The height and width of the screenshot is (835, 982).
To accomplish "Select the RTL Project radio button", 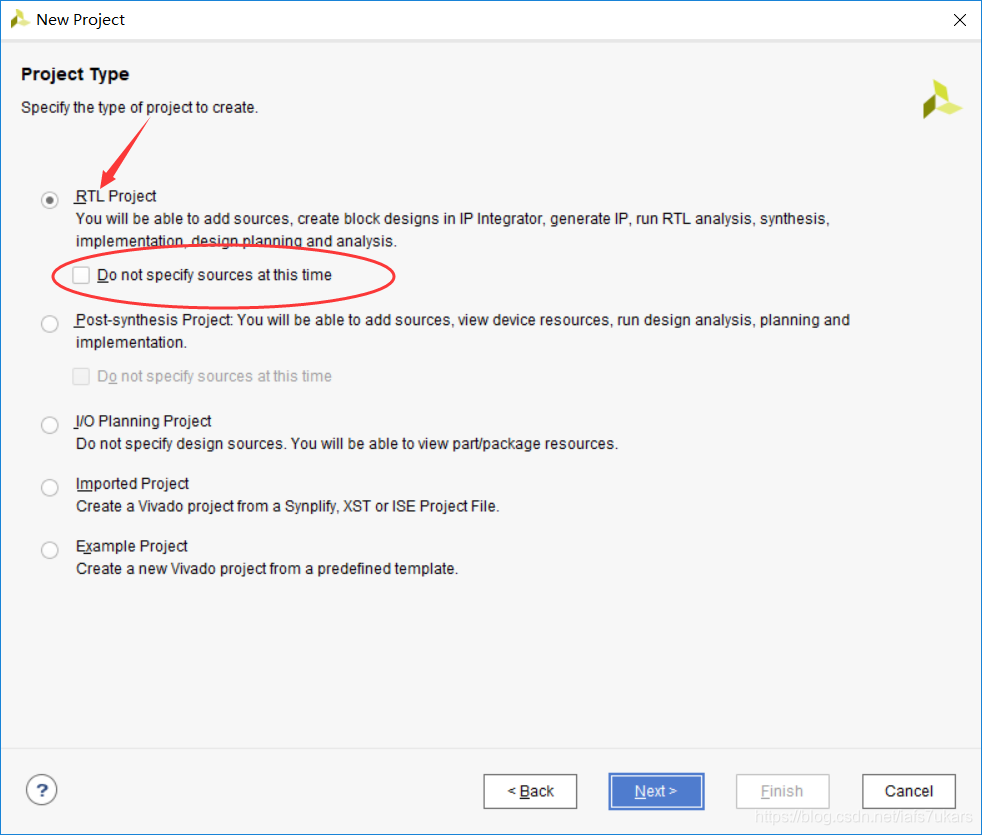I will 49,200.
